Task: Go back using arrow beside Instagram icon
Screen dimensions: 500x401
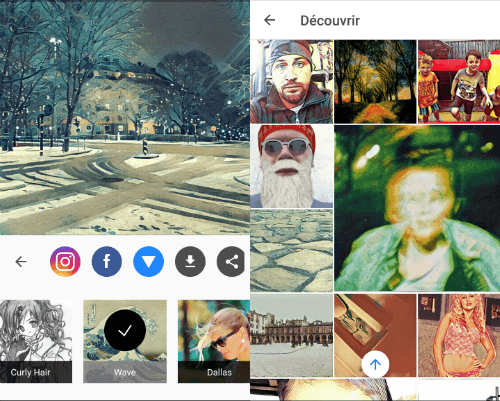Action: click(x=21, y=262)
